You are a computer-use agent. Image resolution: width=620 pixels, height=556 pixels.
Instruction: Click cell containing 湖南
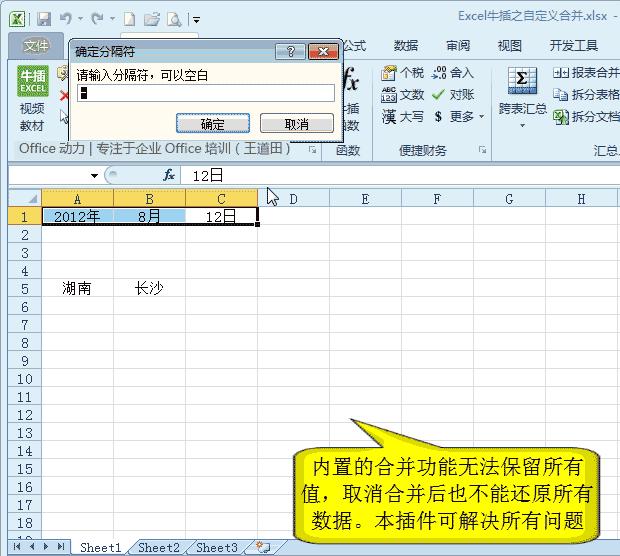tap(77, 288)
